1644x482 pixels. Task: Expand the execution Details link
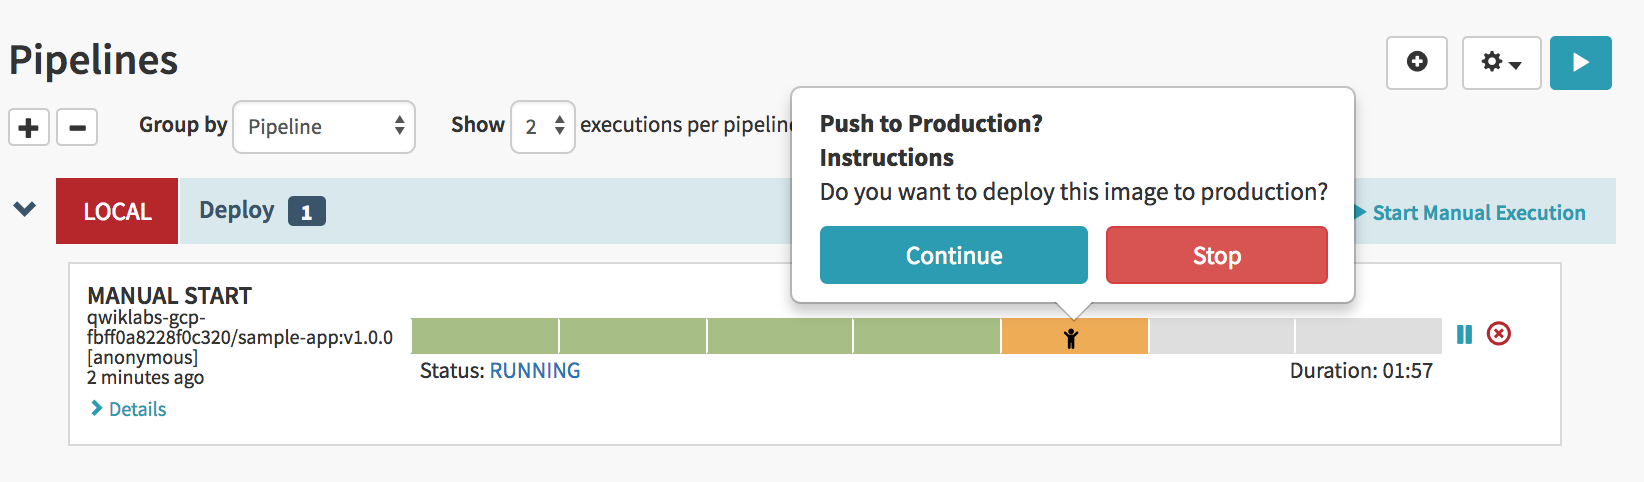(x=137, y=409)
